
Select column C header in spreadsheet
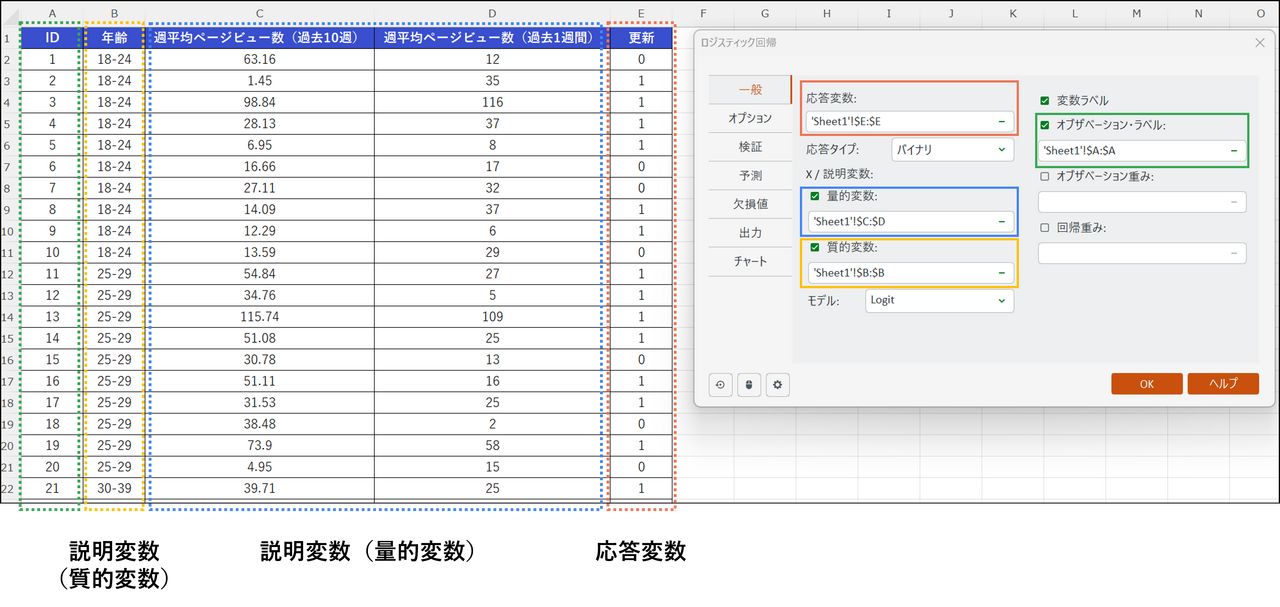(260, 13)
